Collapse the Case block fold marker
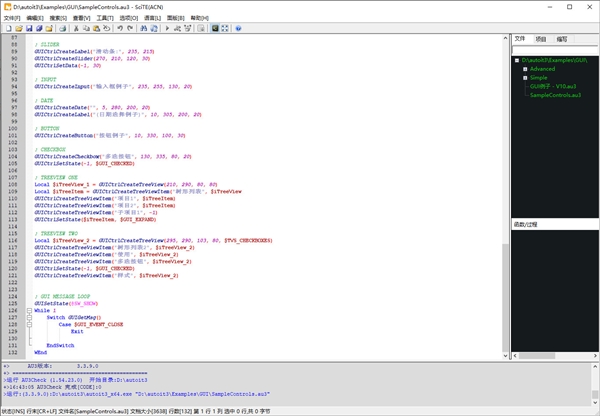The image size is (600, 416). [x=29, y=324]
